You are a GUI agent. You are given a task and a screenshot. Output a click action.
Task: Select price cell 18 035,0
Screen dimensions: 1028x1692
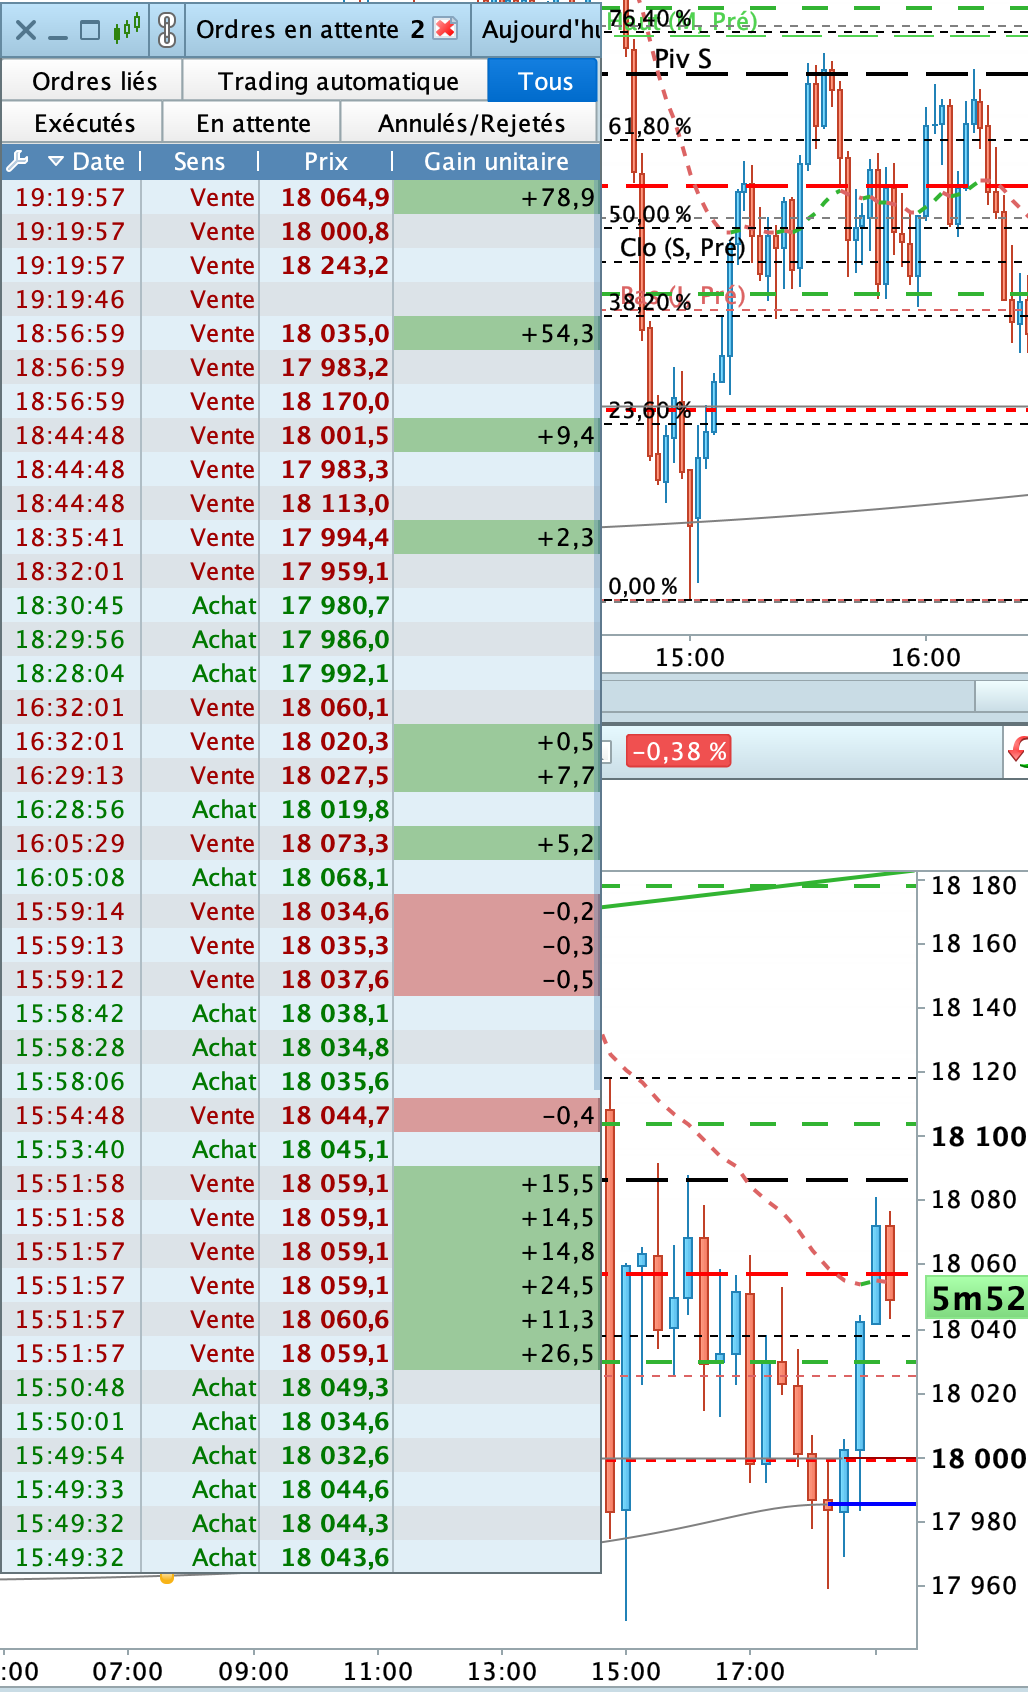click(326, 333)
